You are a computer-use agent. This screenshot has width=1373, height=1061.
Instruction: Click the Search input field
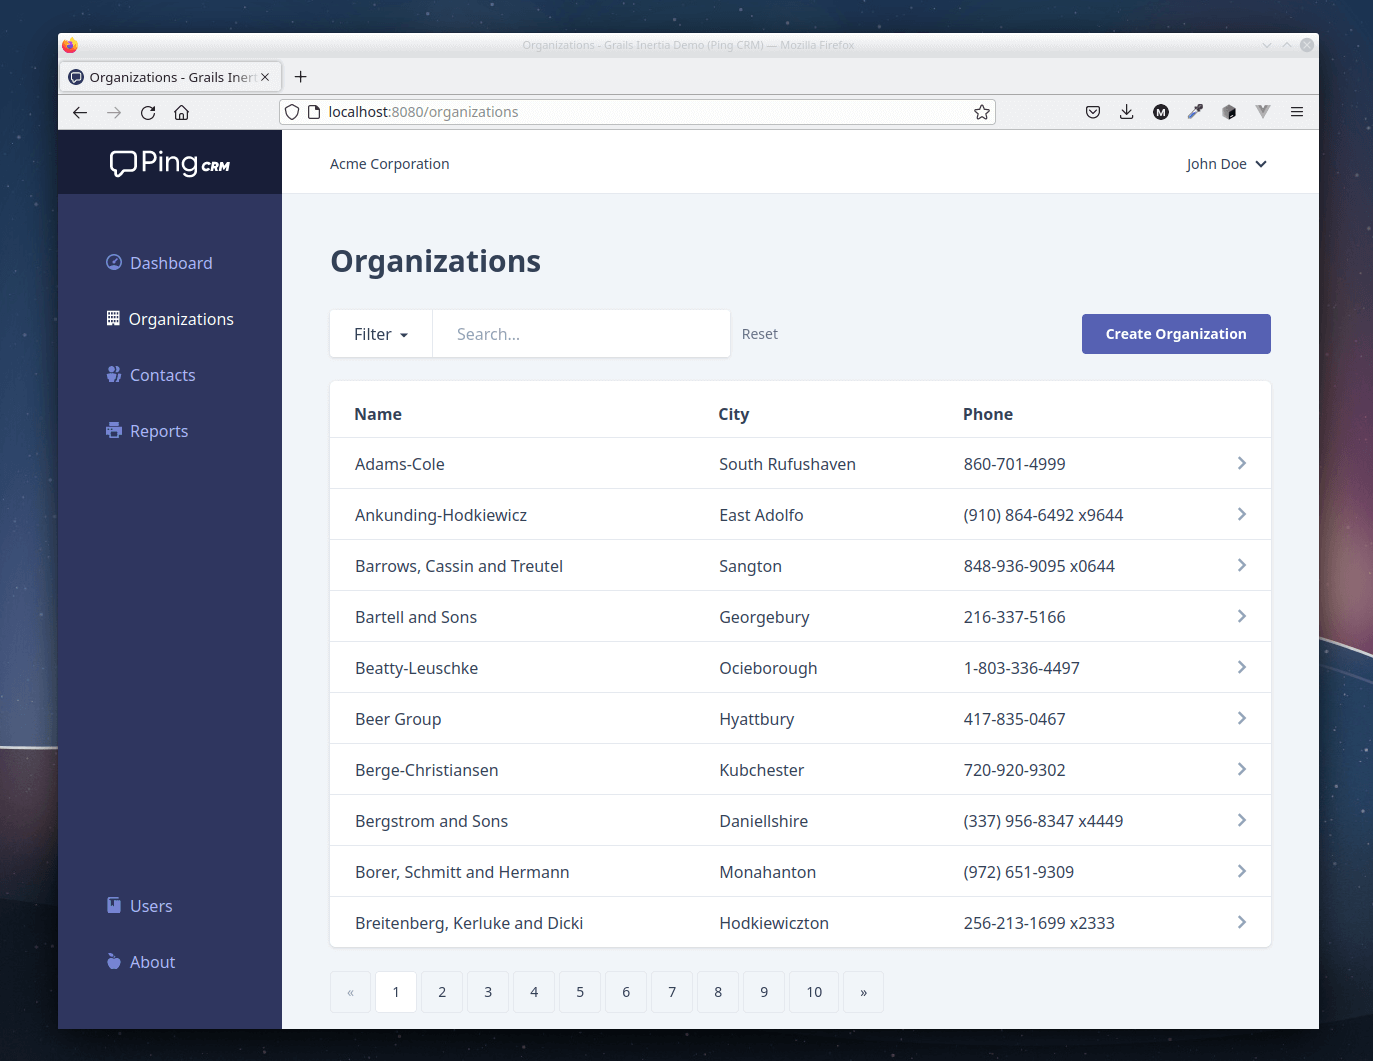tap(581, 334)
